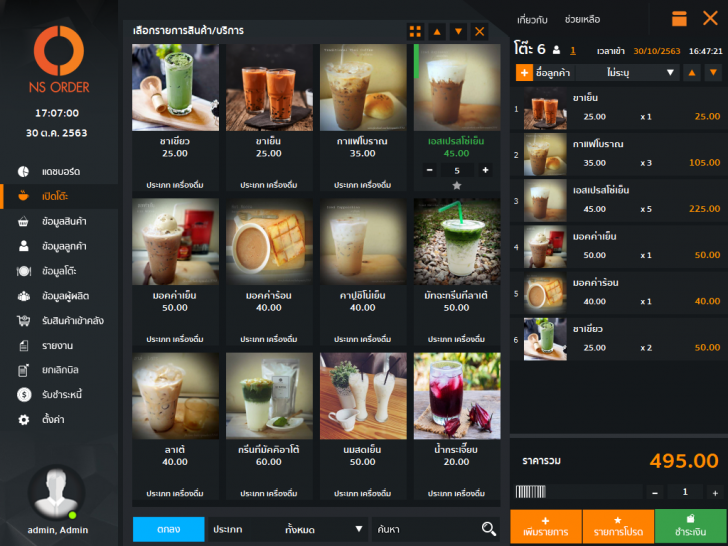
Task: Click the down arrow beside customer dropdown
Action: point(713,73)
